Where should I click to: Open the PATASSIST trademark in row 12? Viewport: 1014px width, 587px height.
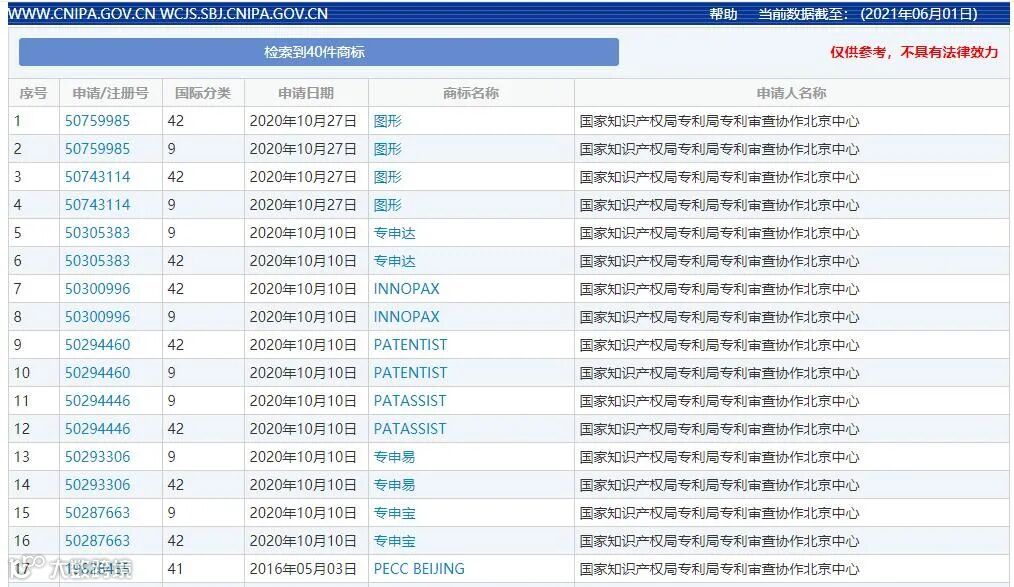(x=409, y=429)
